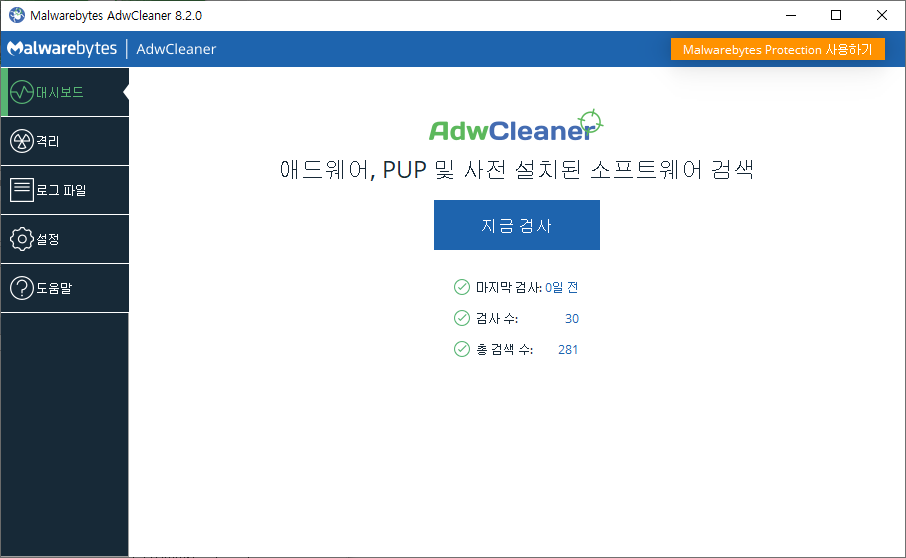Close the AdwCleaner window
This screenshot has width=906, height=558.
[882, 15]
